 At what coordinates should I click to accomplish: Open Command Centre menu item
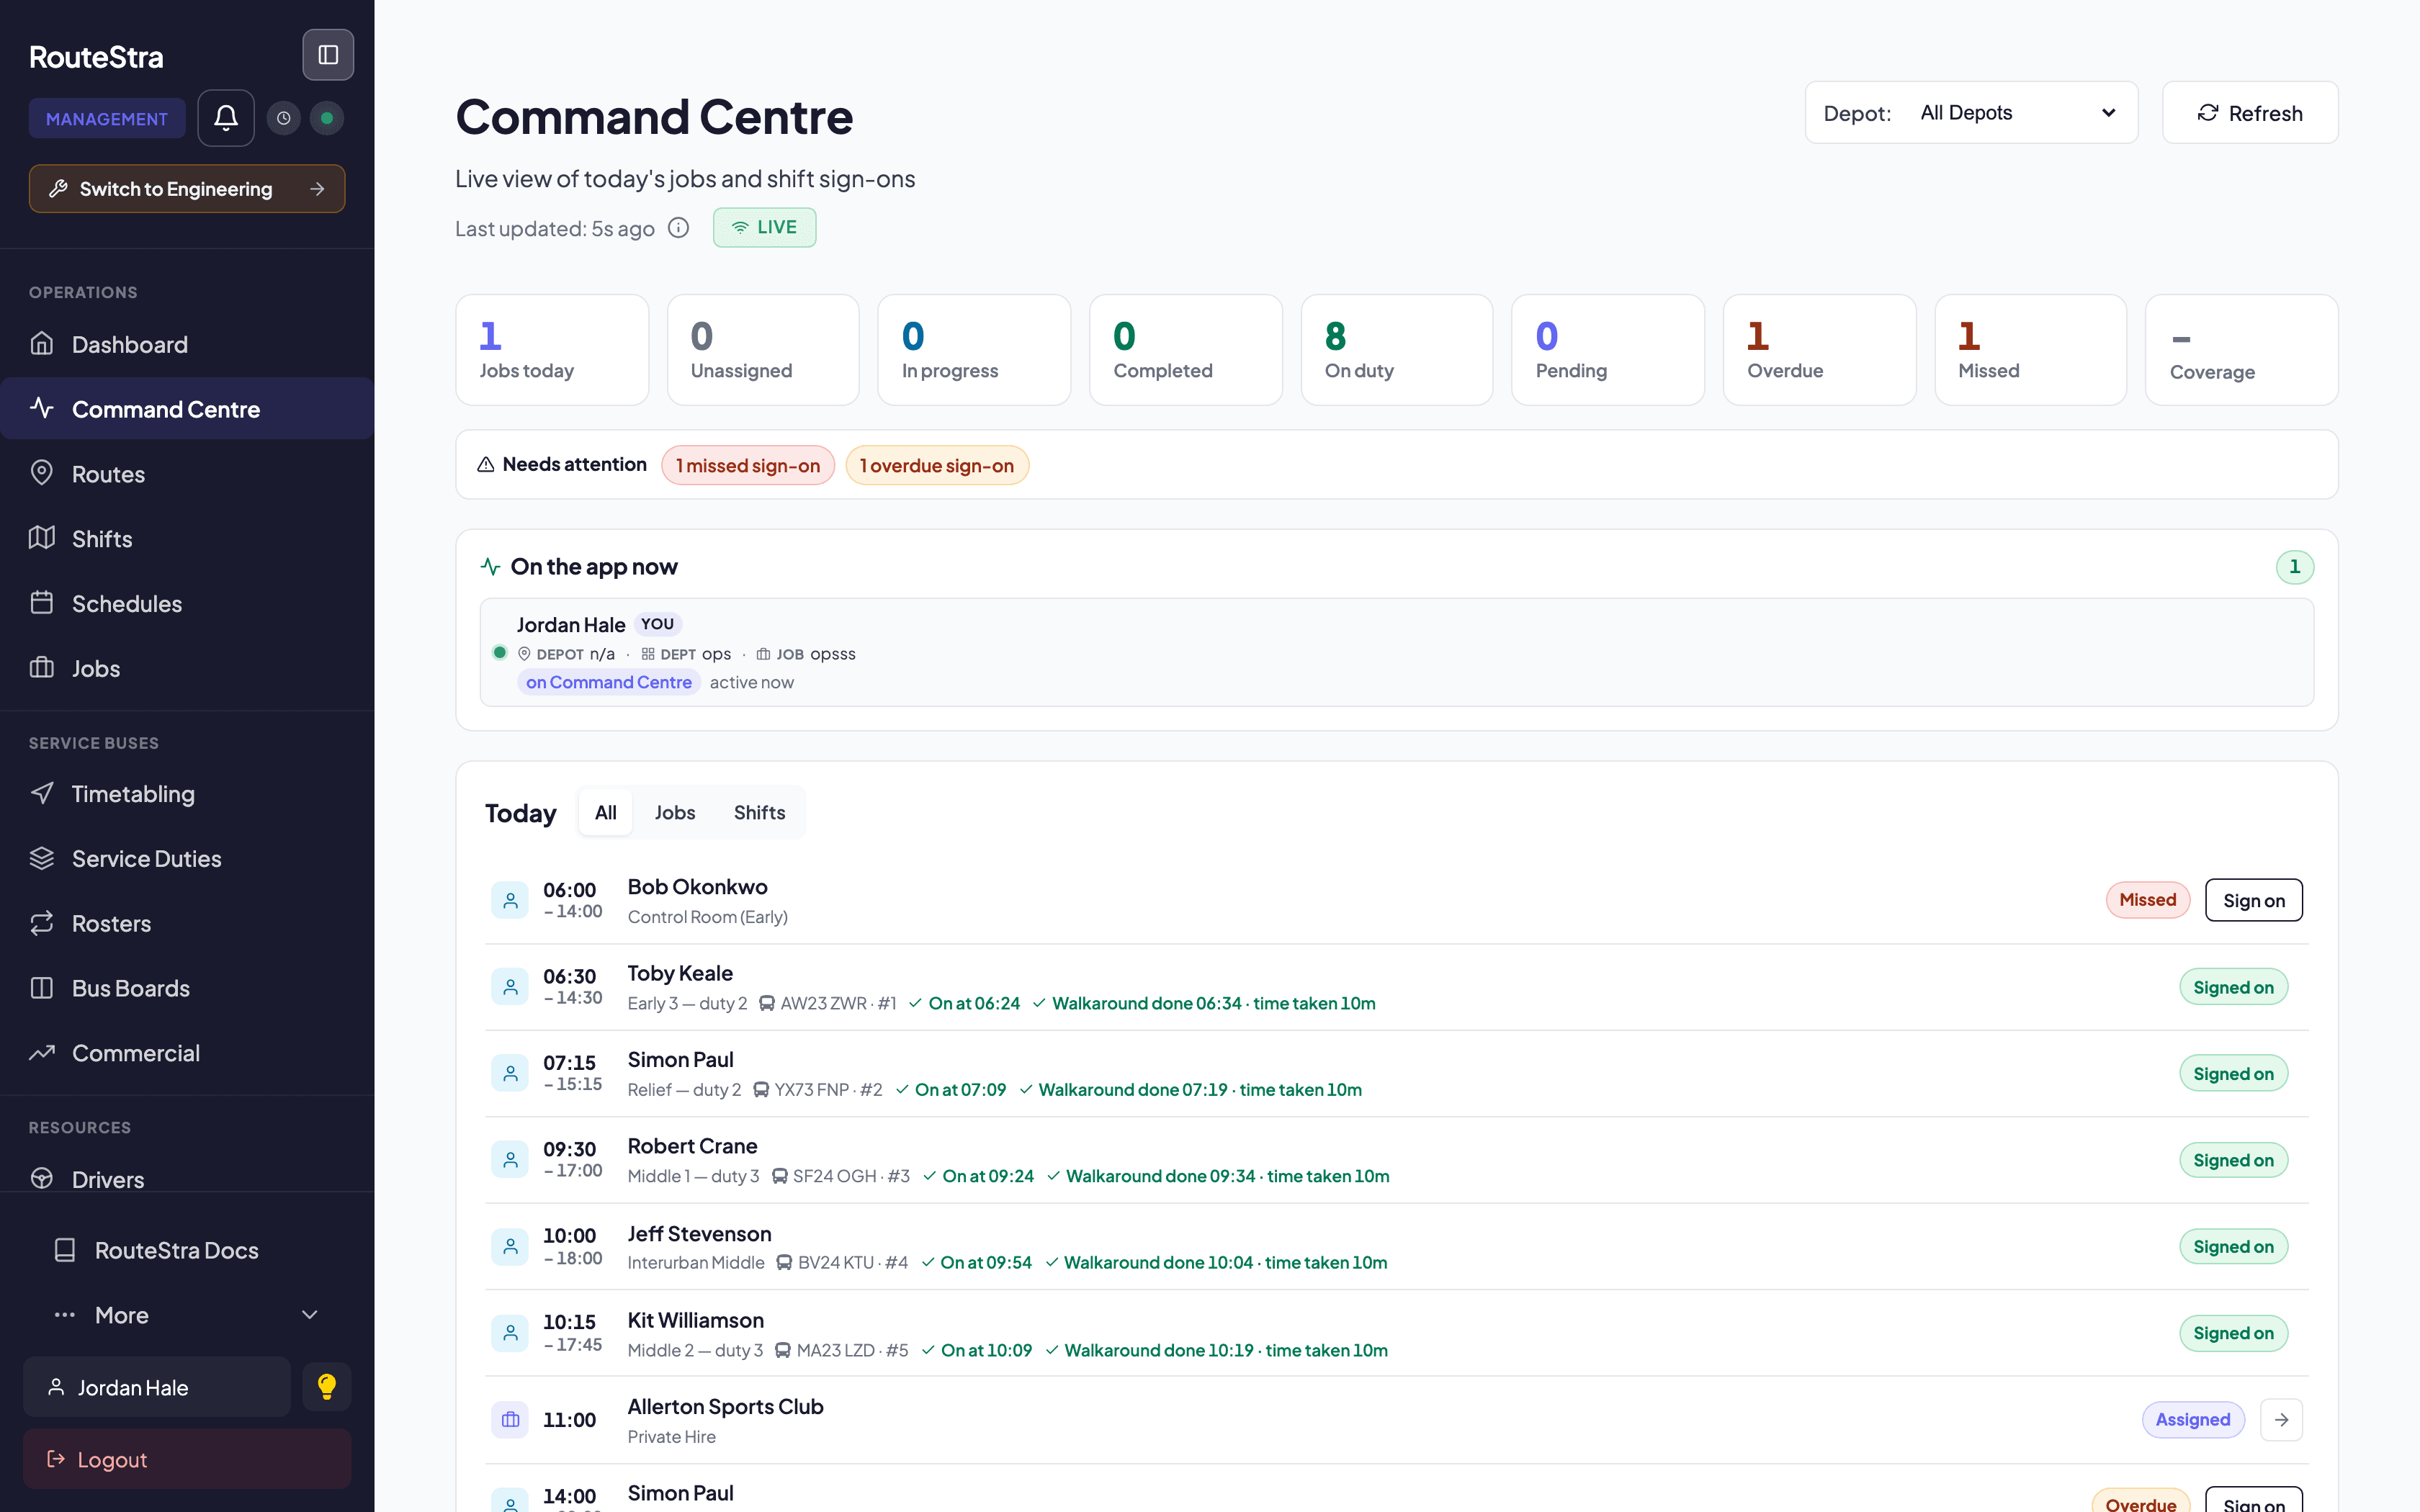pos(187,408)
